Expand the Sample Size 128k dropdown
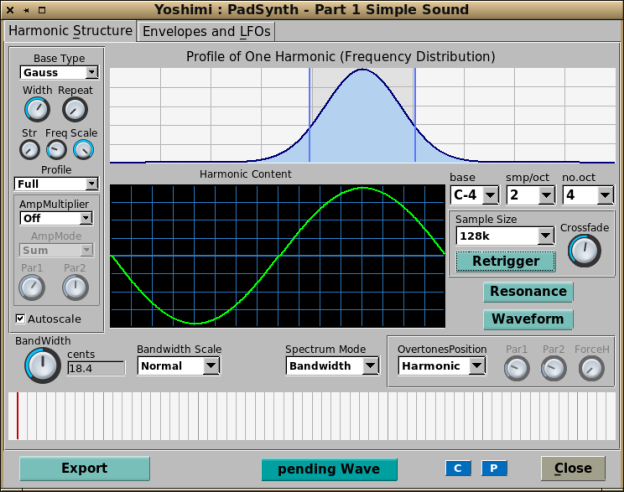This screenshot has width=624, height=492. click(x=504, y=236)
